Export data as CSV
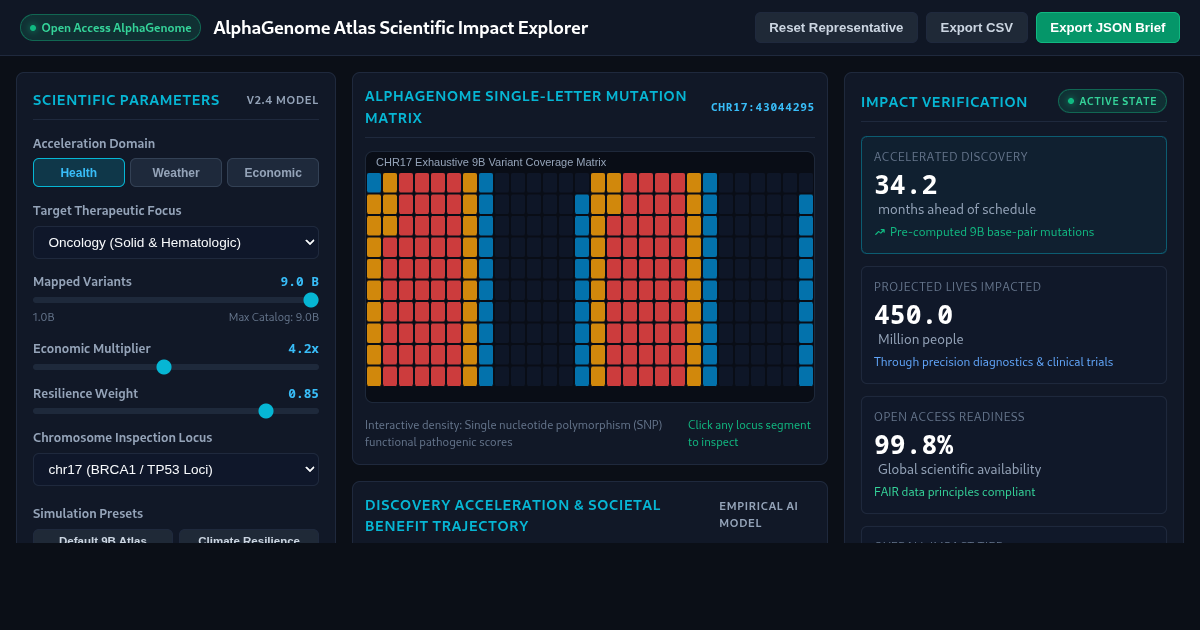The image size is (1200, 630). (x=977, y=27)
